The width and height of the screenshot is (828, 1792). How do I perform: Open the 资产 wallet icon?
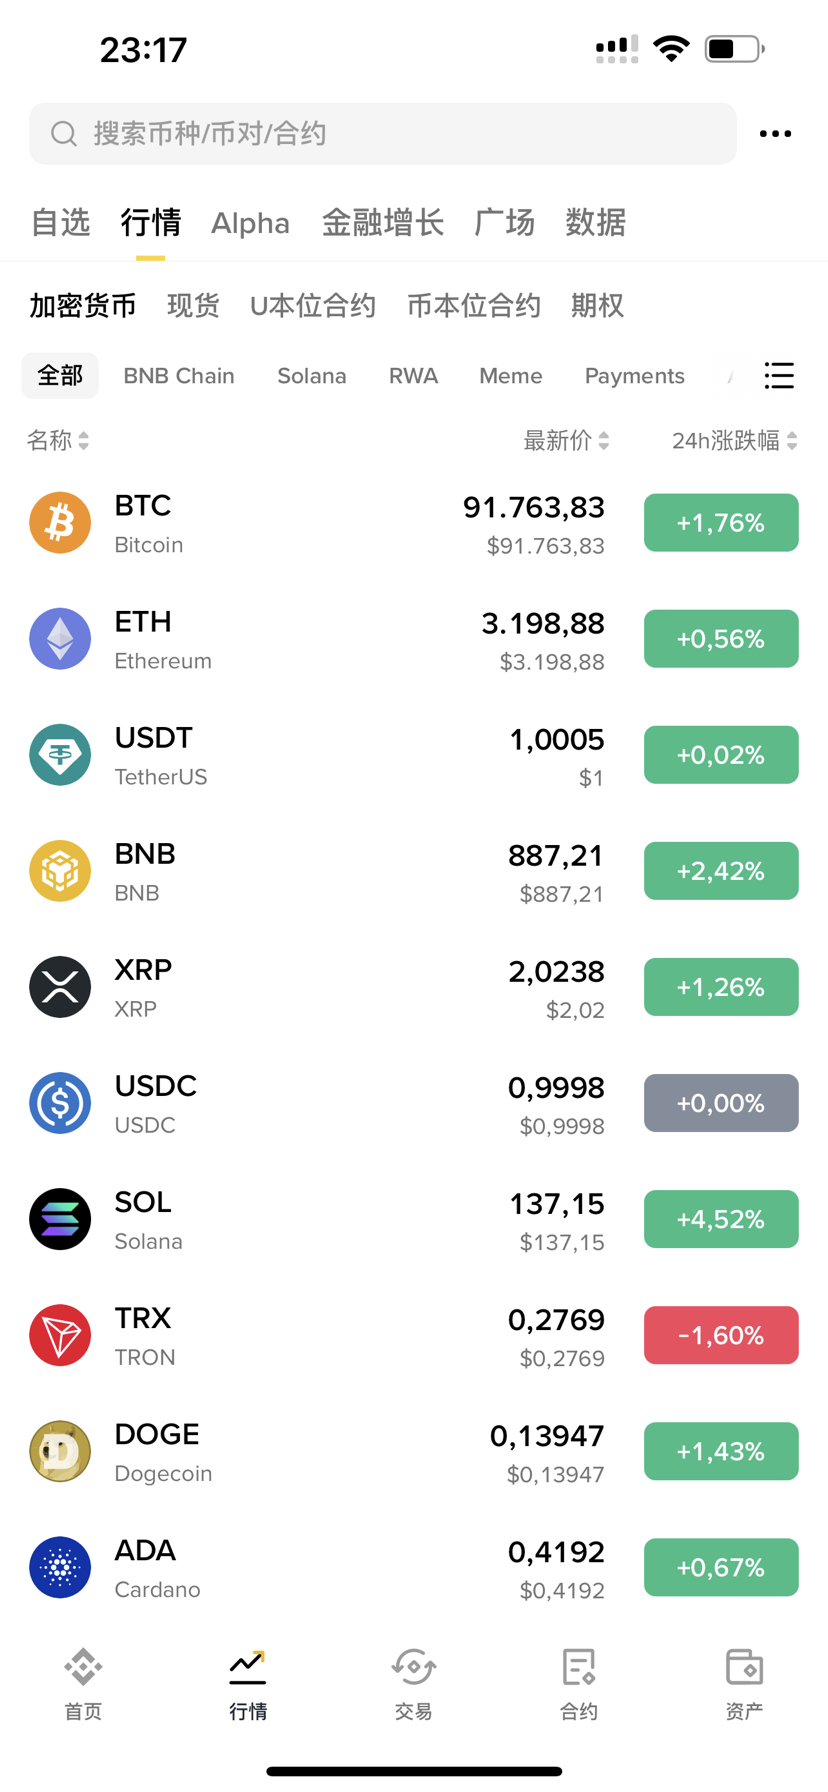[744, 1683]
